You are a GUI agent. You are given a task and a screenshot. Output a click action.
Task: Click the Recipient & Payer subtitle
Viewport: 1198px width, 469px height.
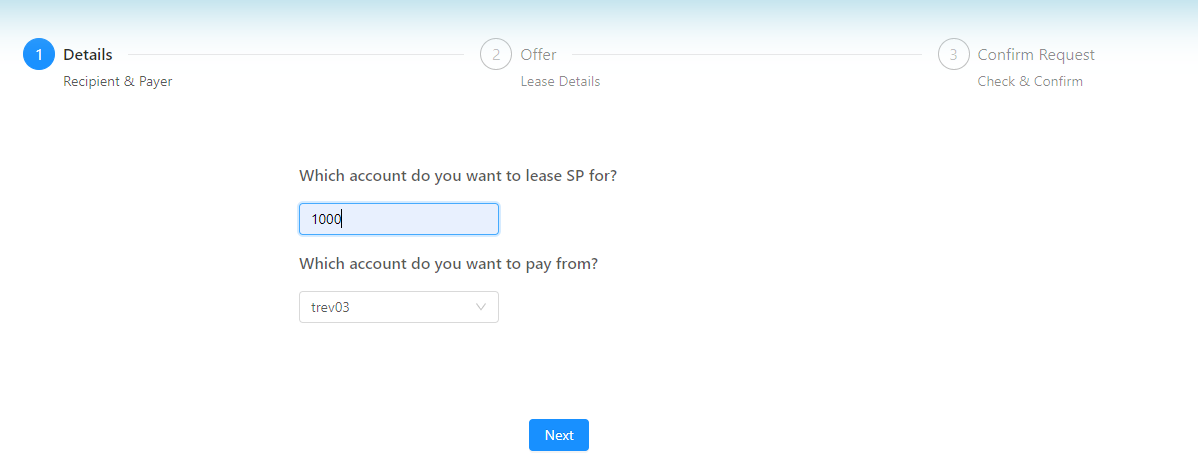click(118, 82)
